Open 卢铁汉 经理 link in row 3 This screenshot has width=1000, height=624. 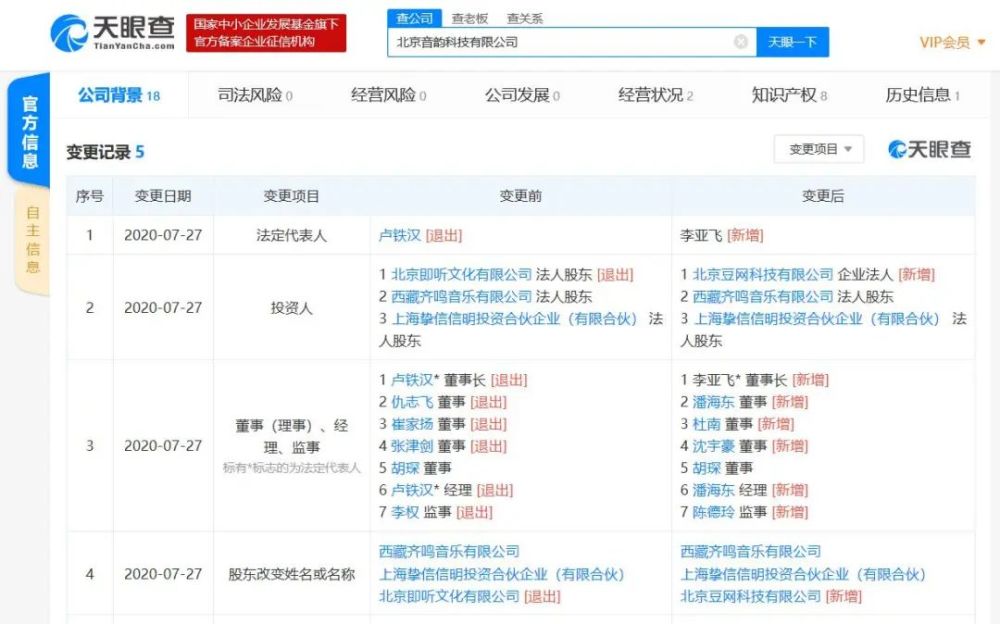coord(412,490)
